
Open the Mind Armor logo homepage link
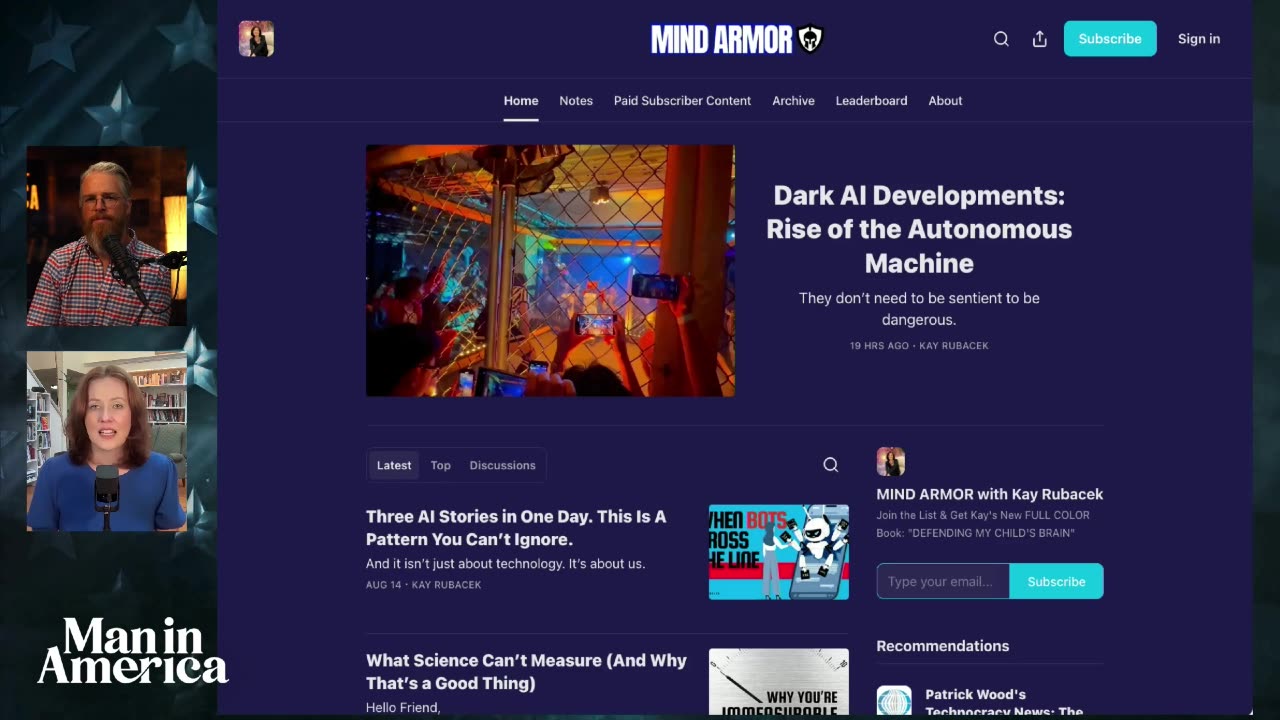tap(737, 39)
